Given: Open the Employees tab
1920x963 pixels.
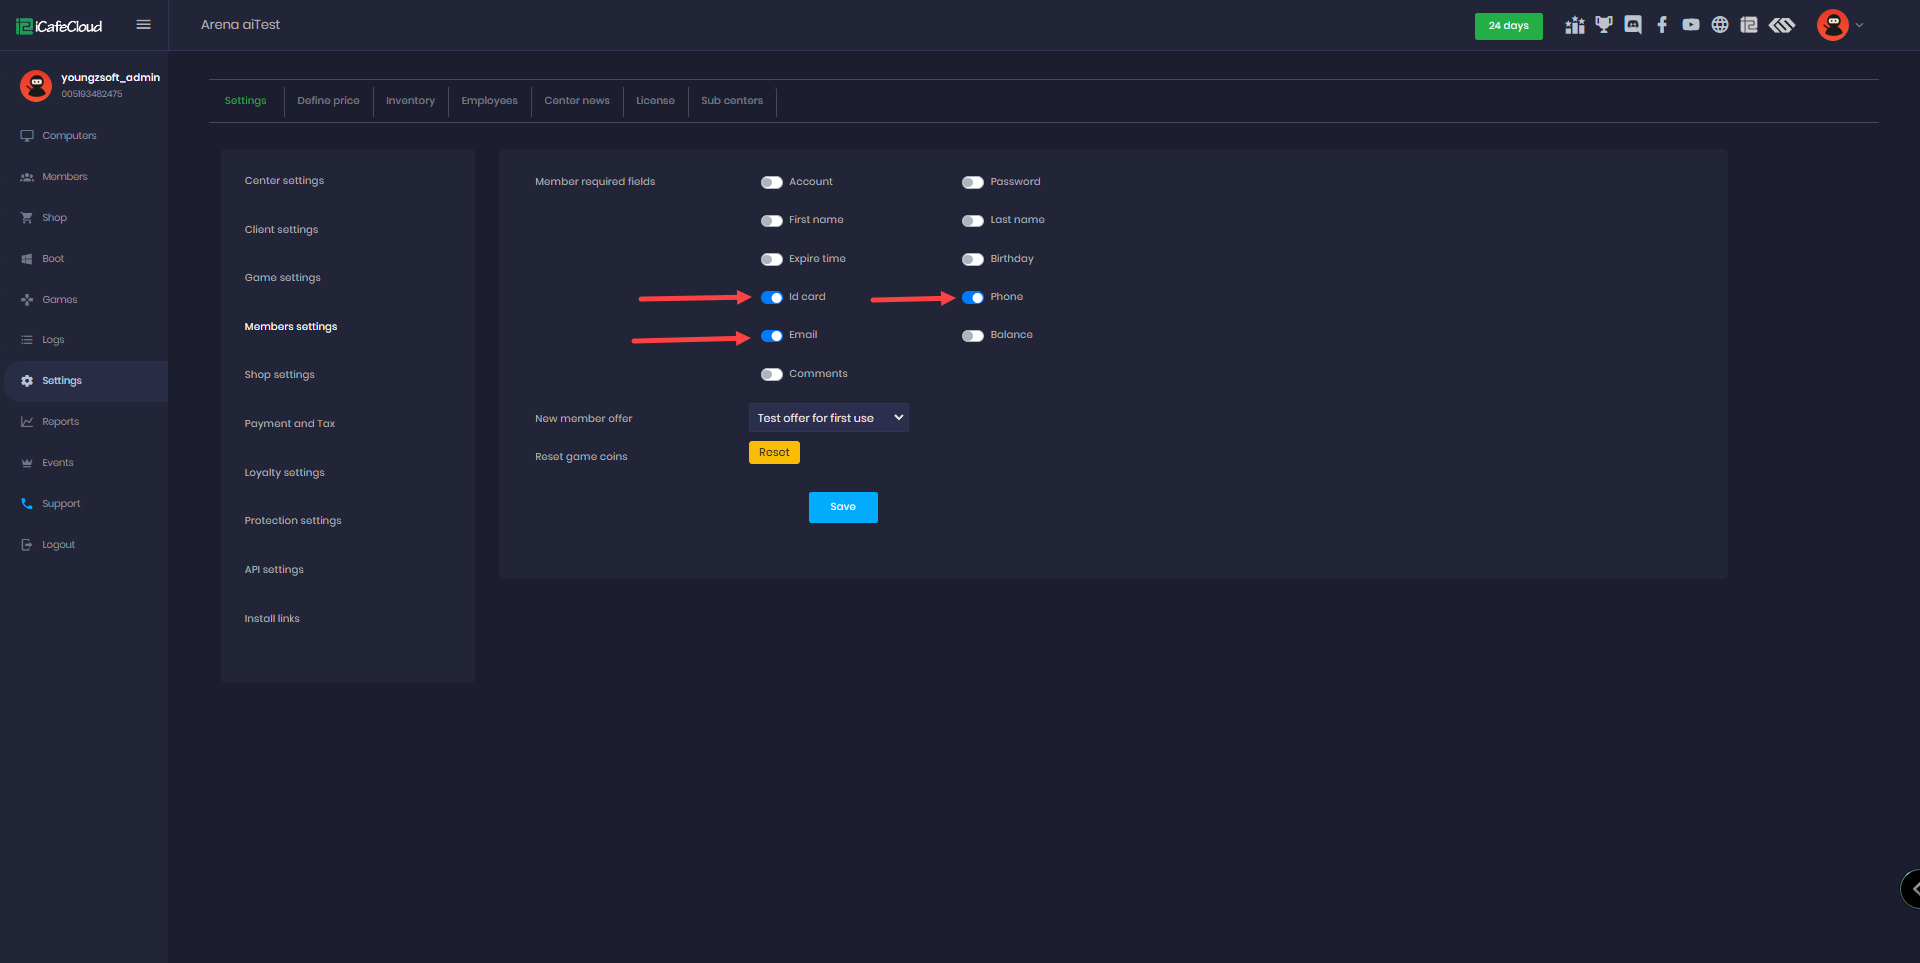Looking at the screenshot, I should pyautogui.click(x=489, y=101).
